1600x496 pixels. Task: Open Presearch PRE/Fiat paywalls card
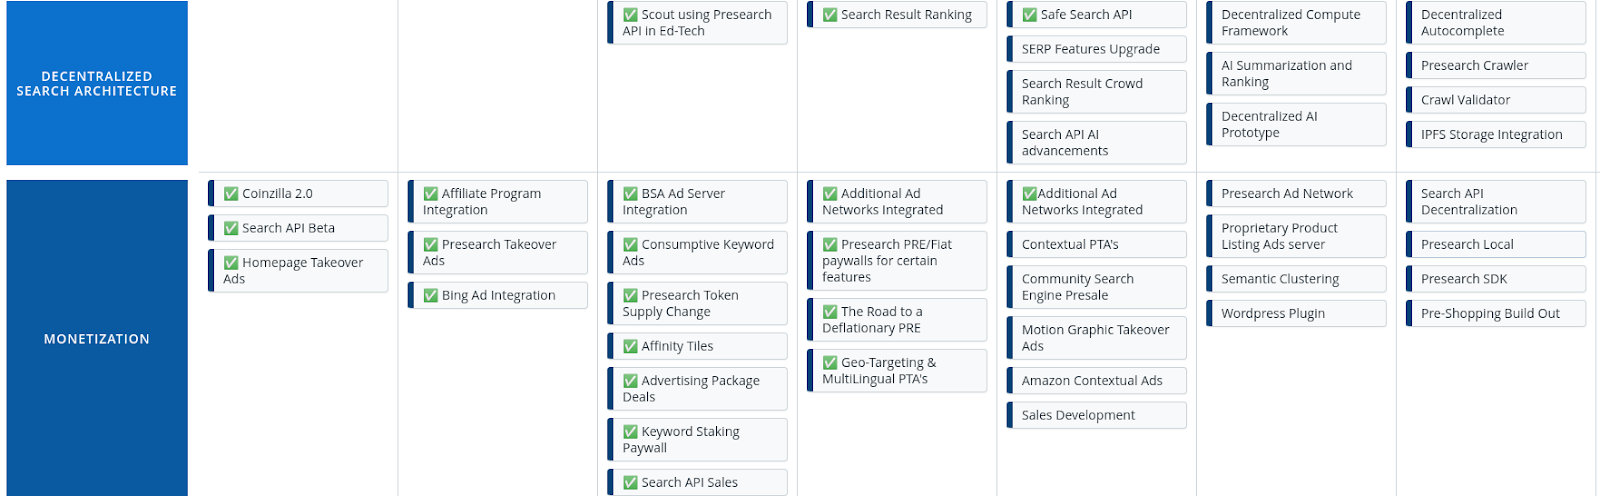(x=897, y=260)
